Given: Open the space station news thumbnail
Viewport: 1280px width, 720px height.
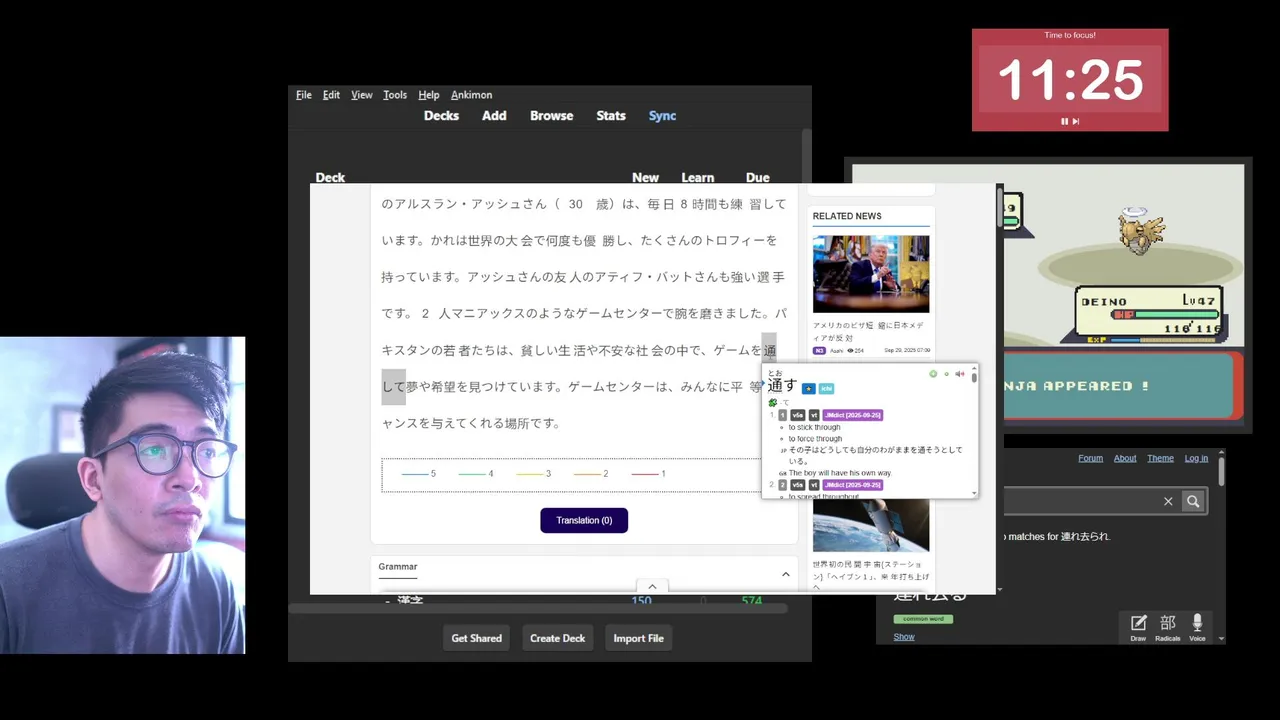Looking at the screenshot, I should click(x=871, y=525).
